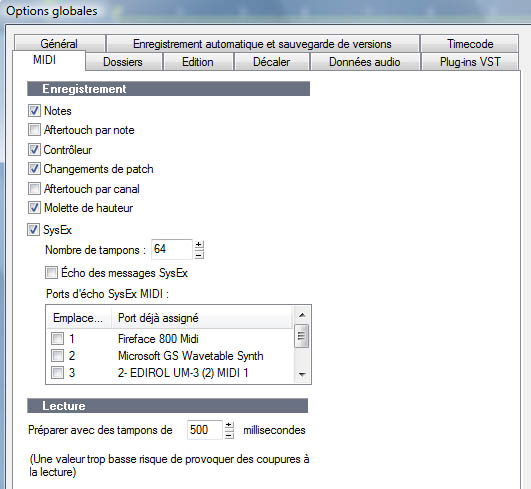The height and width of the screenshot is (489, 531).
Task: Click the port list scroll up arrow
Action: [302, 315]
